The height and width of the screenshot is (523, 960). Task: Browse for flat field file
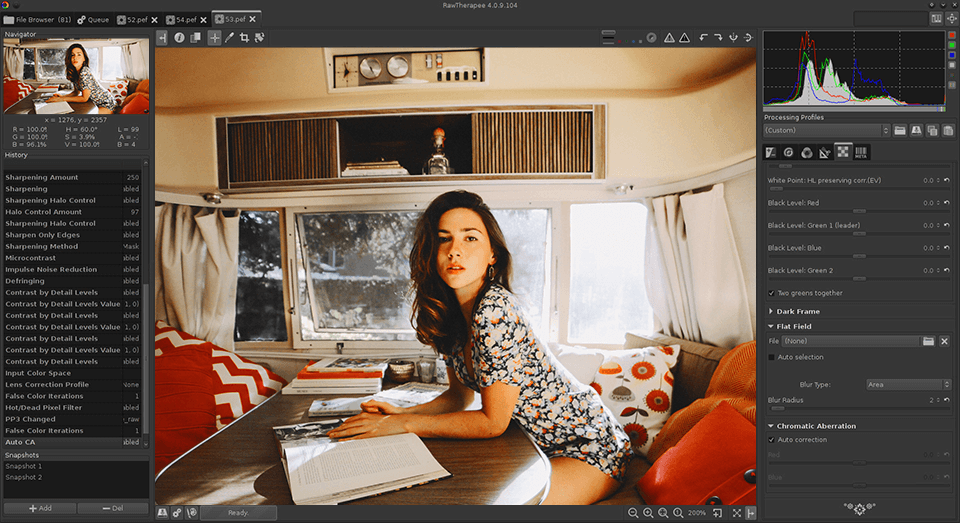point(928,341)
